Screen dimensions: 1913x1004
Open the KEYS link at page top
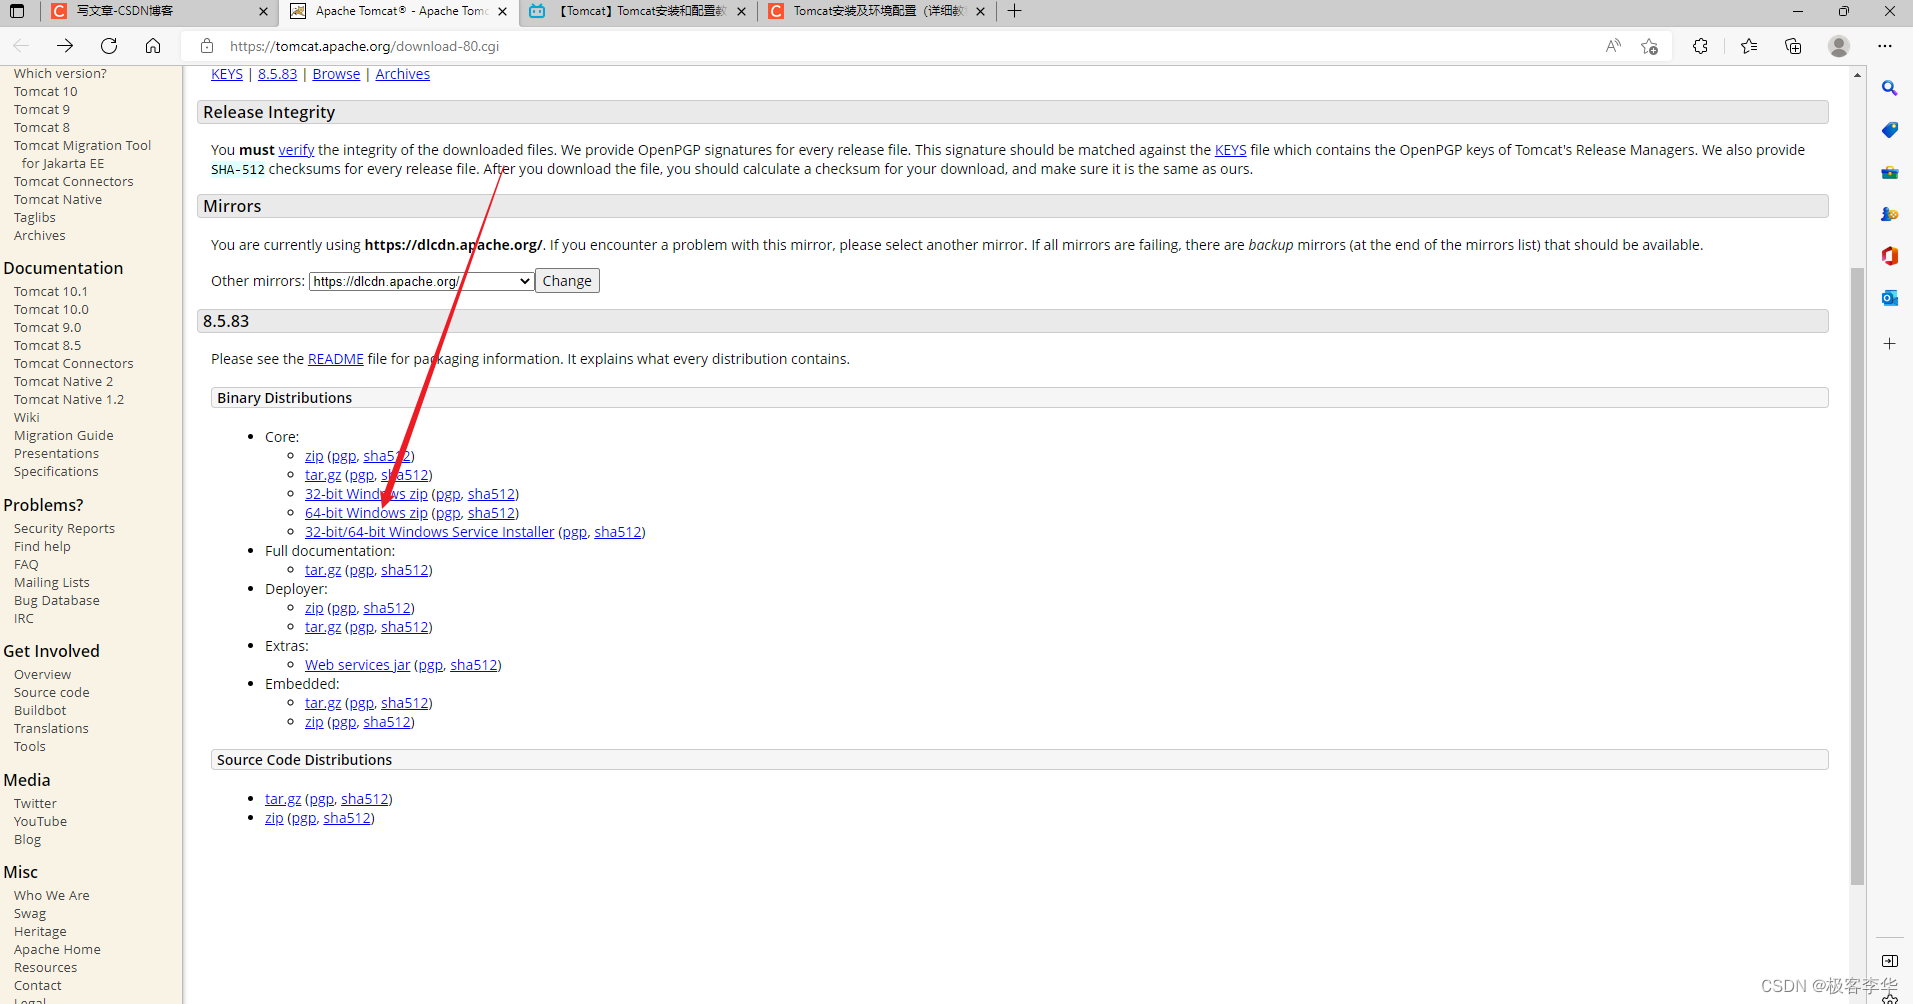pyautogui.click(x=227, y=74)
